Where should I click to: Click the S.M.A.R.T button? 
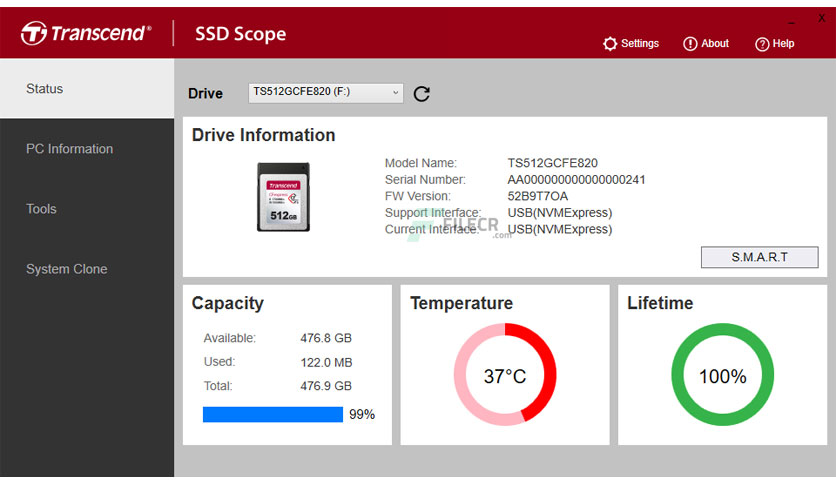click(759, 257)
